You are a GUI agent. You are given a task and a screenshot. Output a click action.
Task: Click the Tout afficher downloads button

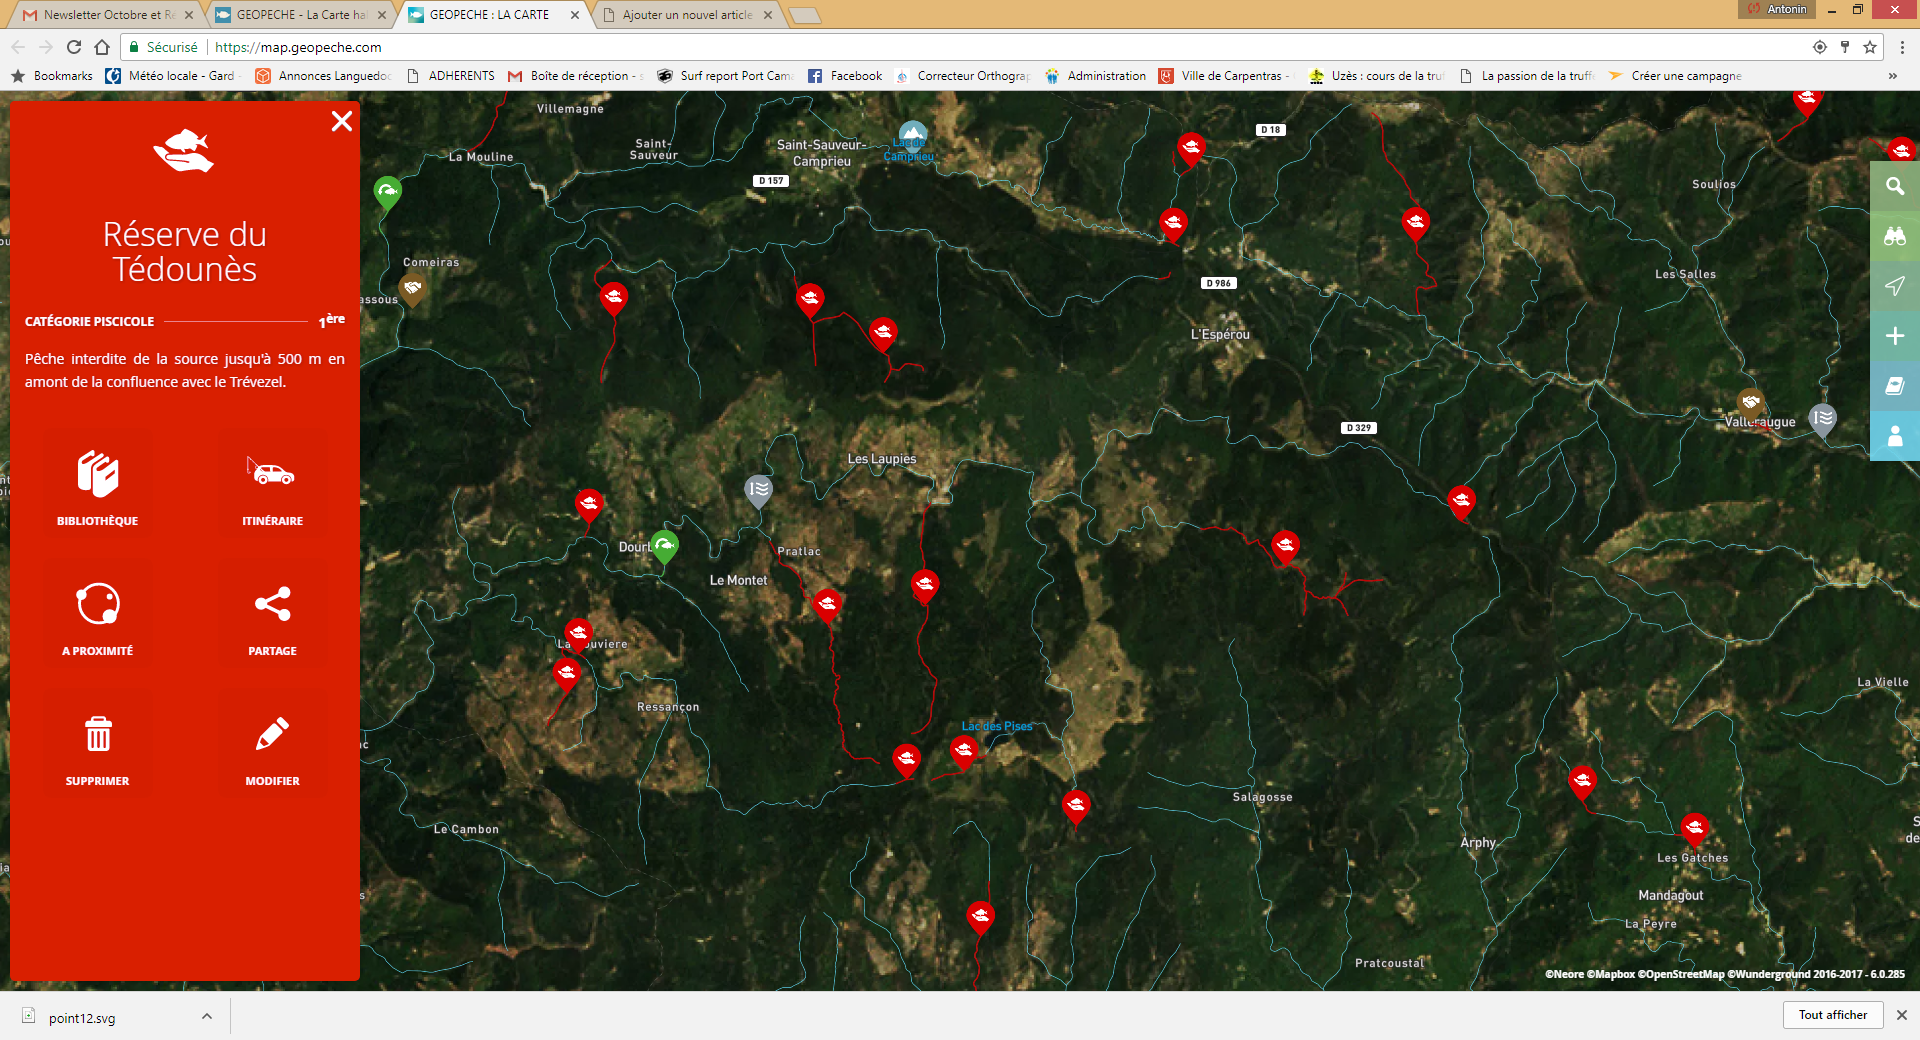[x=1832, y=1015]
